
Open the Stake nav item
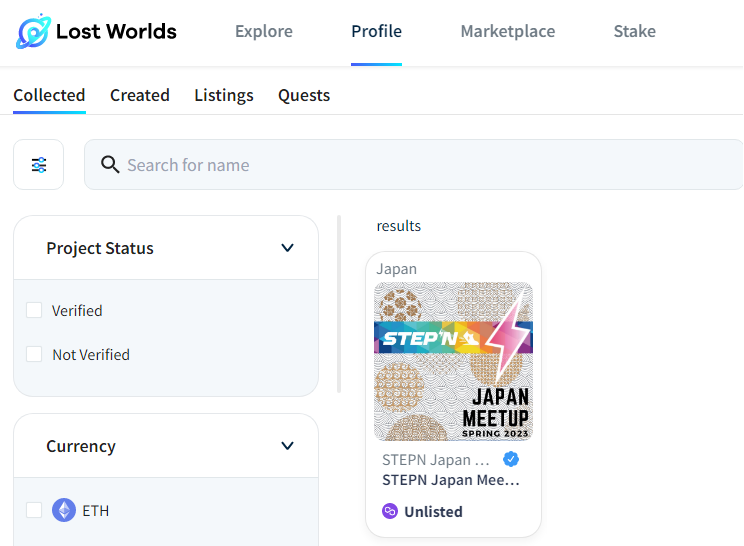[635, 31]
